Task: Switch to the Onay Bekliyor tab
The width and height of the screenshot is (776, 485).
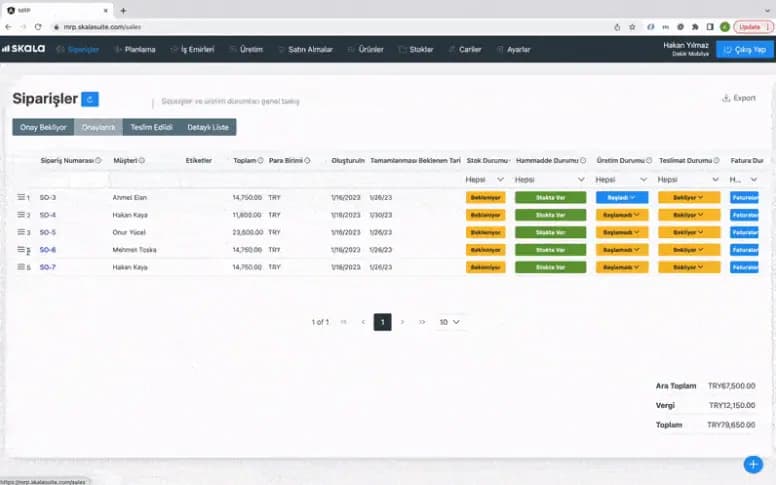Action: point(43,127)
